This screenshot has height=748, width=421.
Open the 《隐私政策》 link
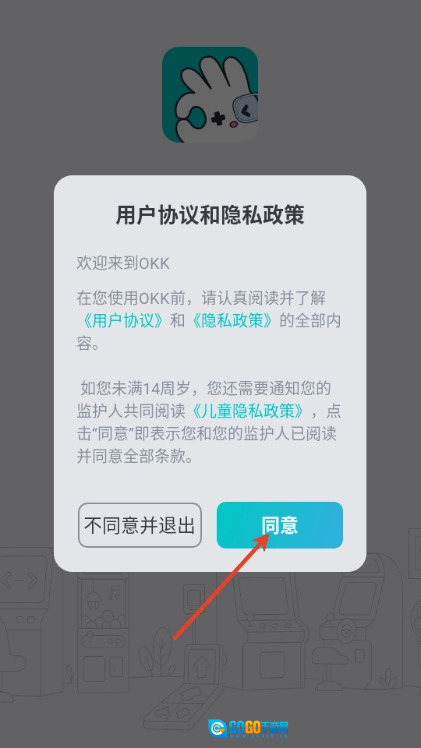[x=233, y=321]
